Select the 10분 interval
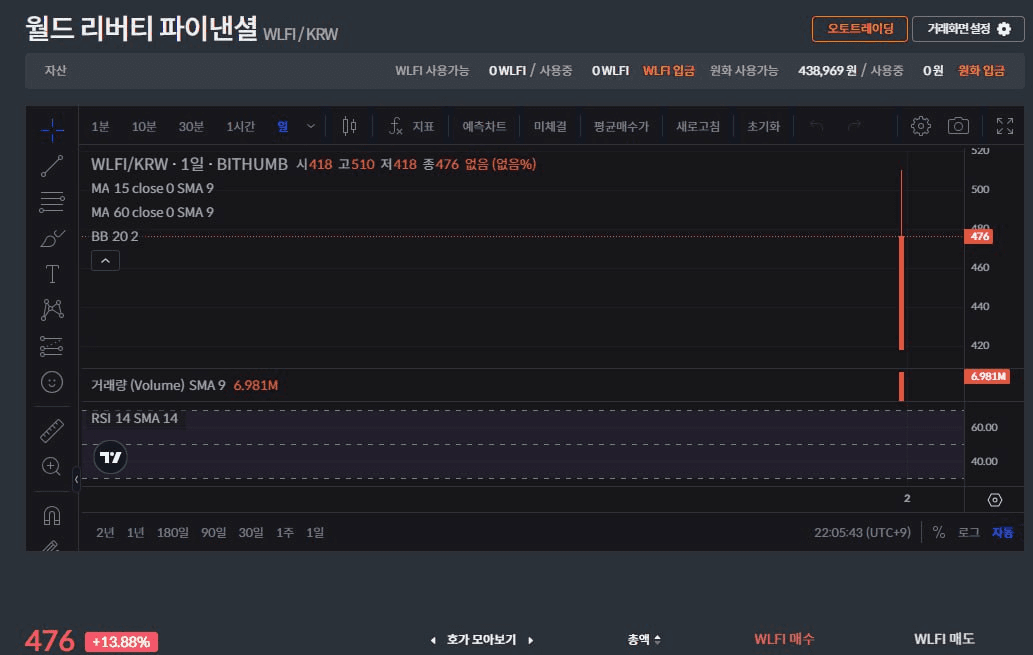The height and width of the screenshot is (655, 1033). click(x=144, y=127)
